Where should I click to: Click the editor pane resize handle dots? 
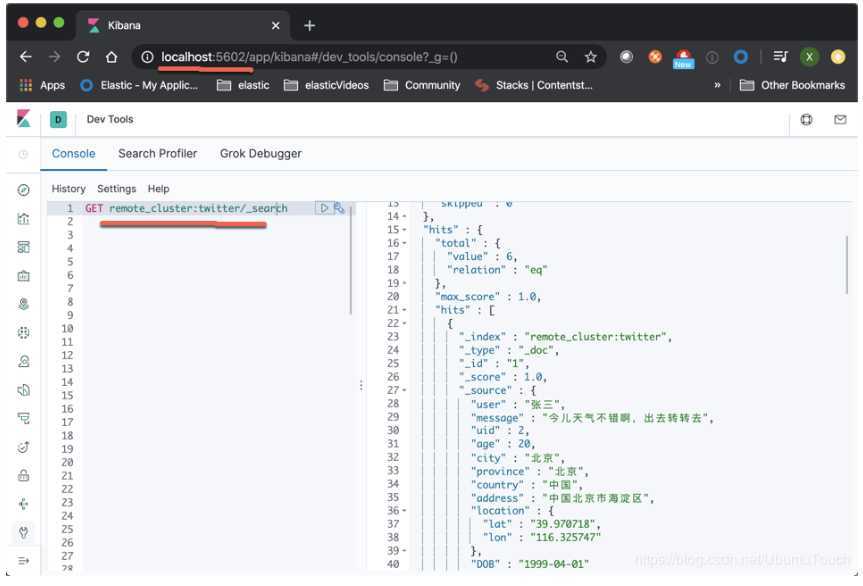[361, 385]
